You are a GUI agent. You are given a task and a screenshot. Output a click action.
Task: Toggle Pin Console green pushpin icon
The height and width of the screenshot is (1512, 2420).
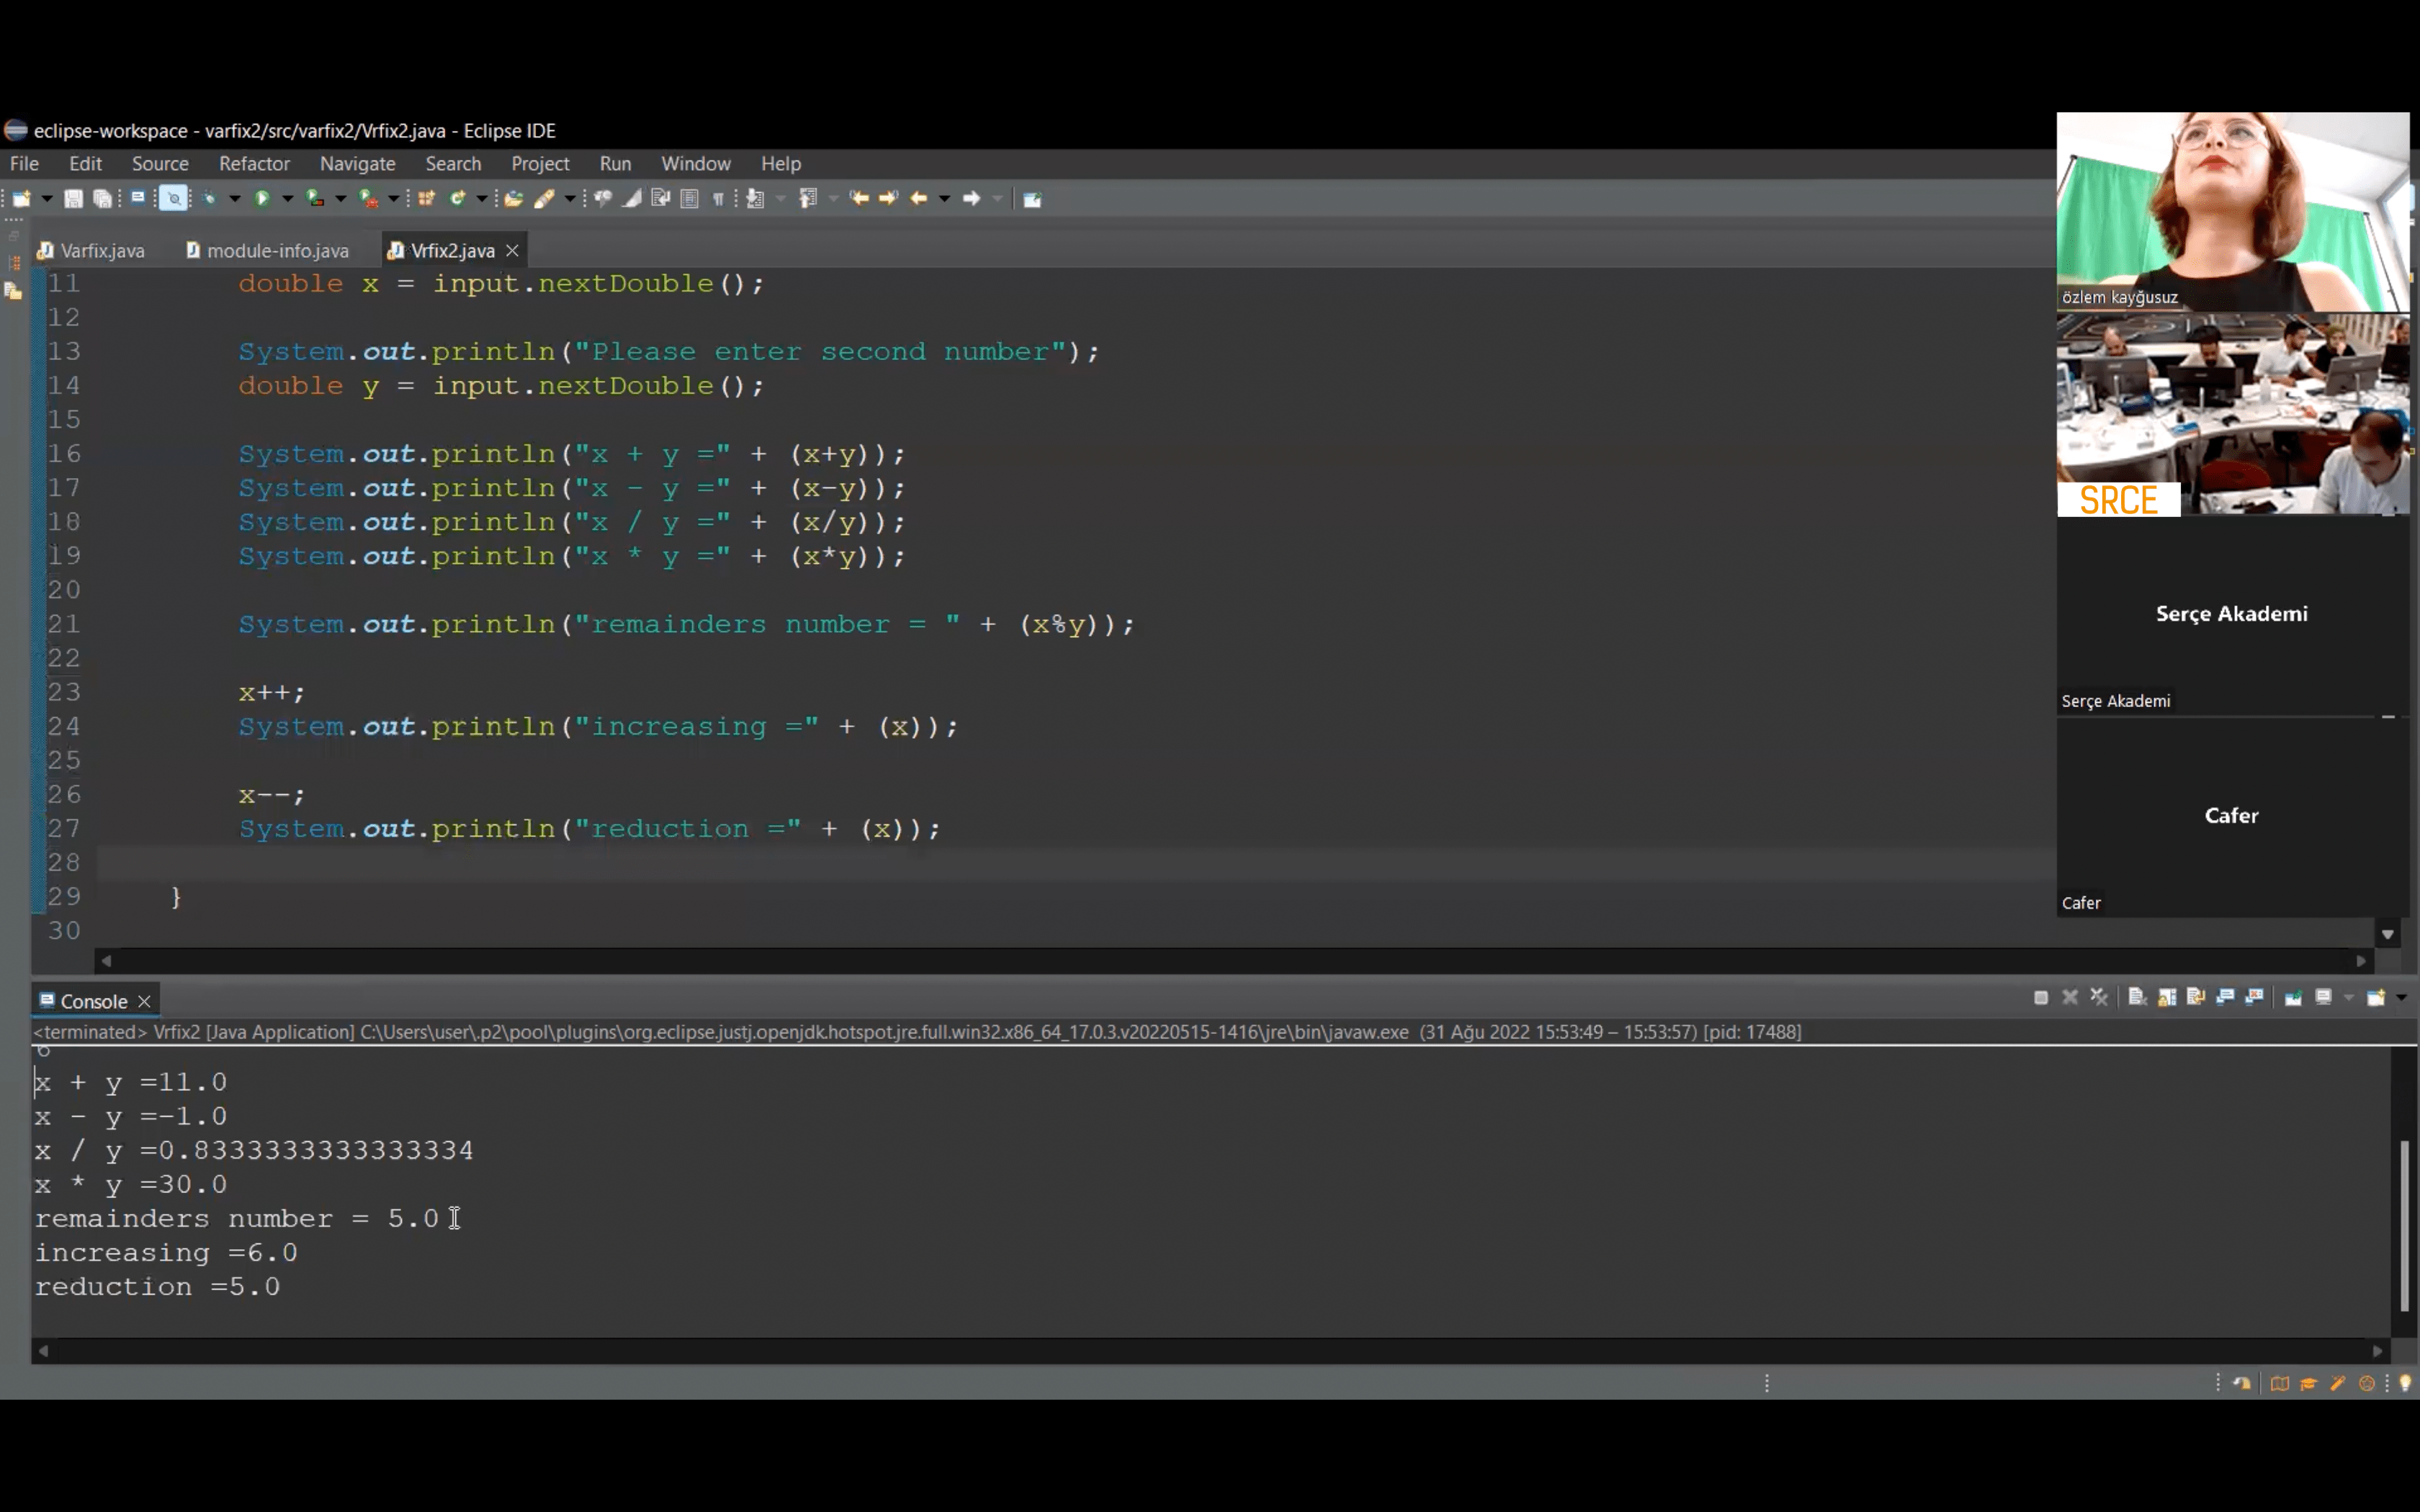pos(2294,997)
